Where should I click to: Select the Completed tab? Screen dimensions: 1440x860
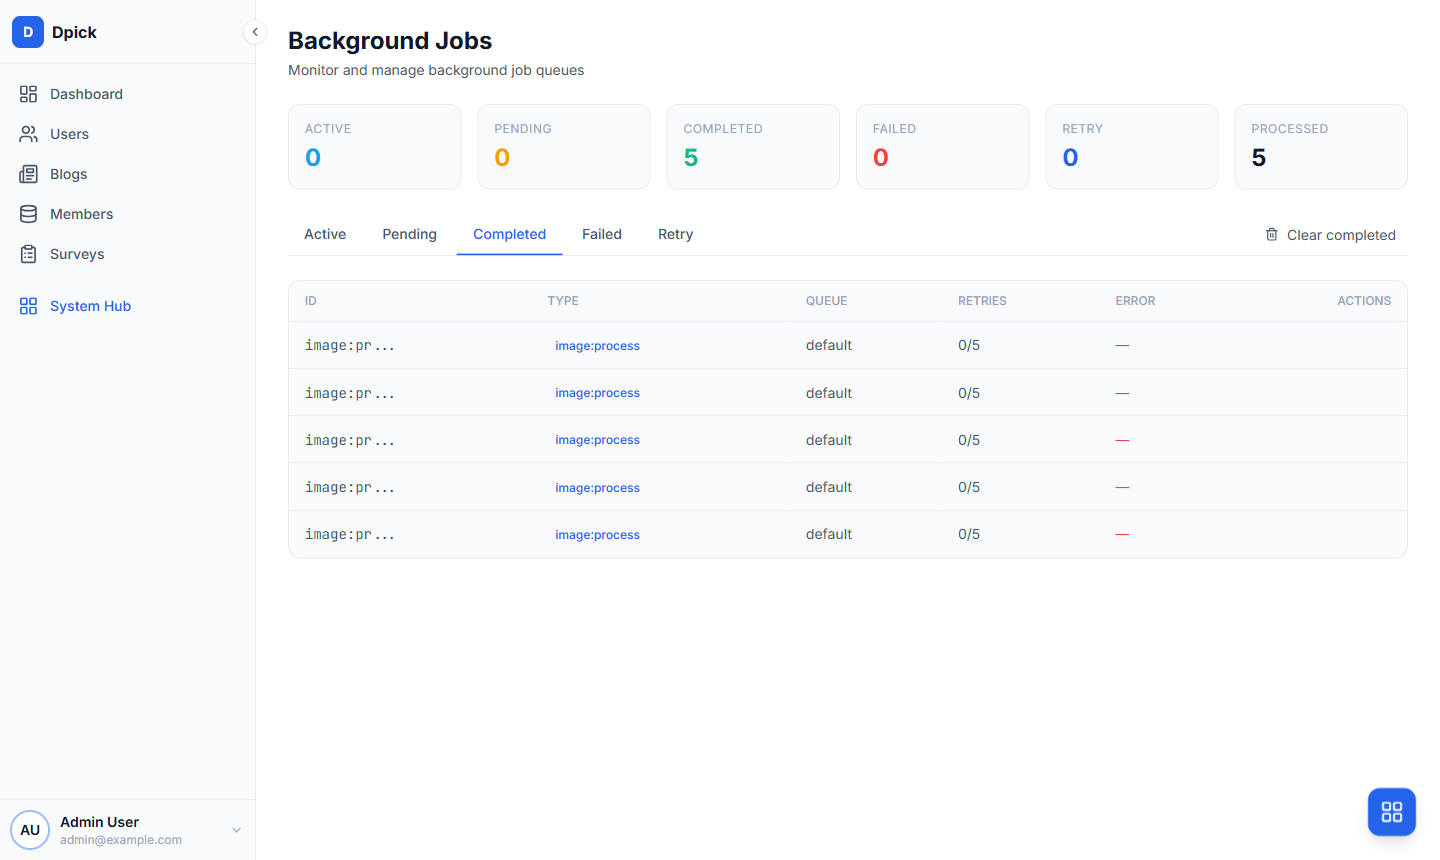[509, 234]
